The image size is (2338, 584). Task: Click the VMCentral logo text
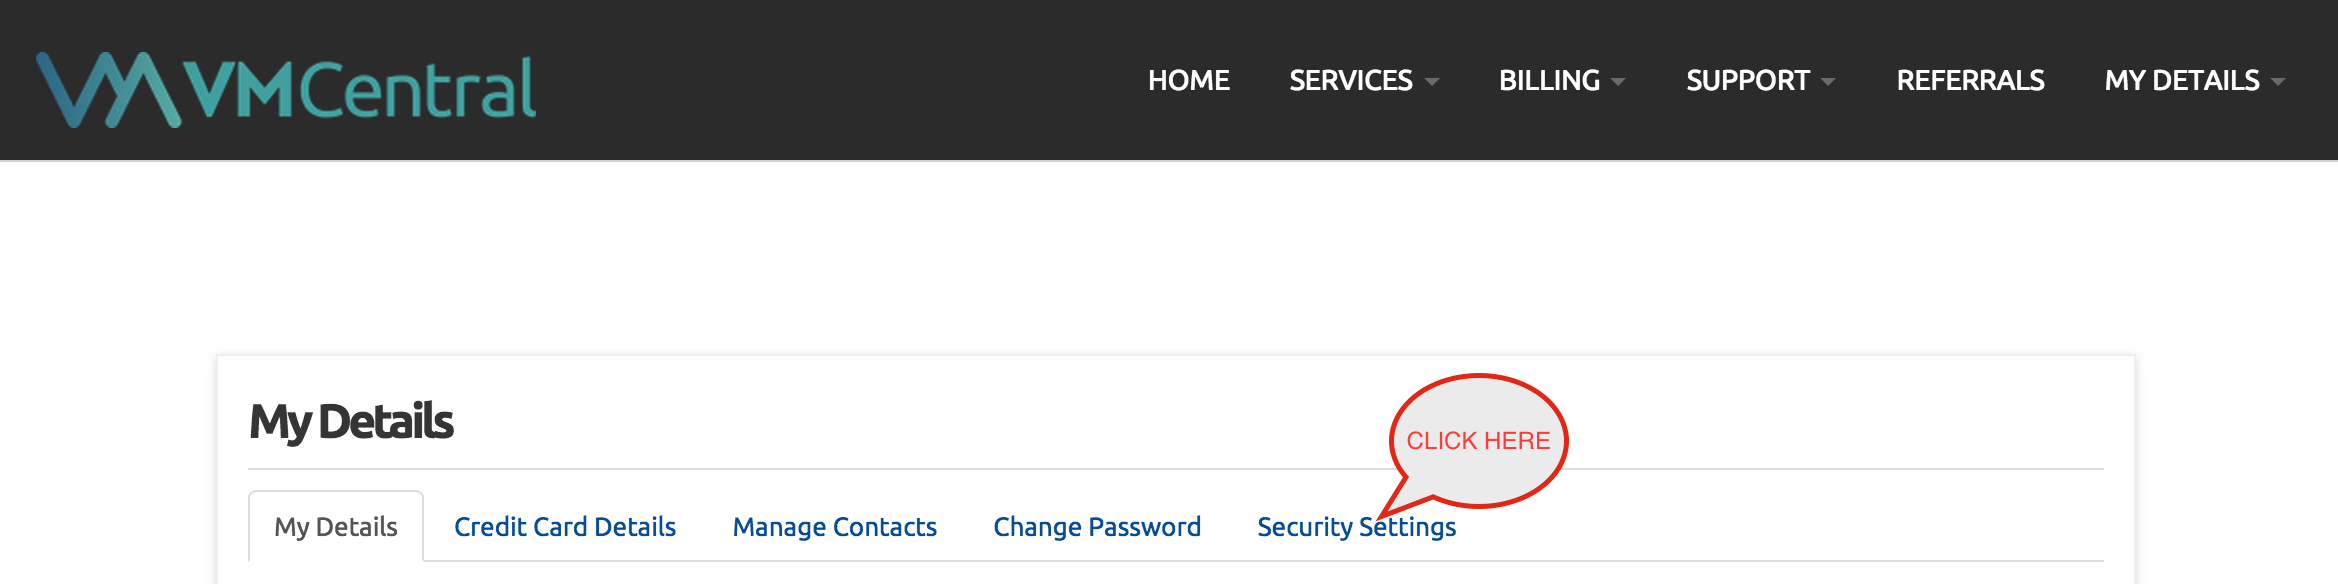click(x=360, y=88)
